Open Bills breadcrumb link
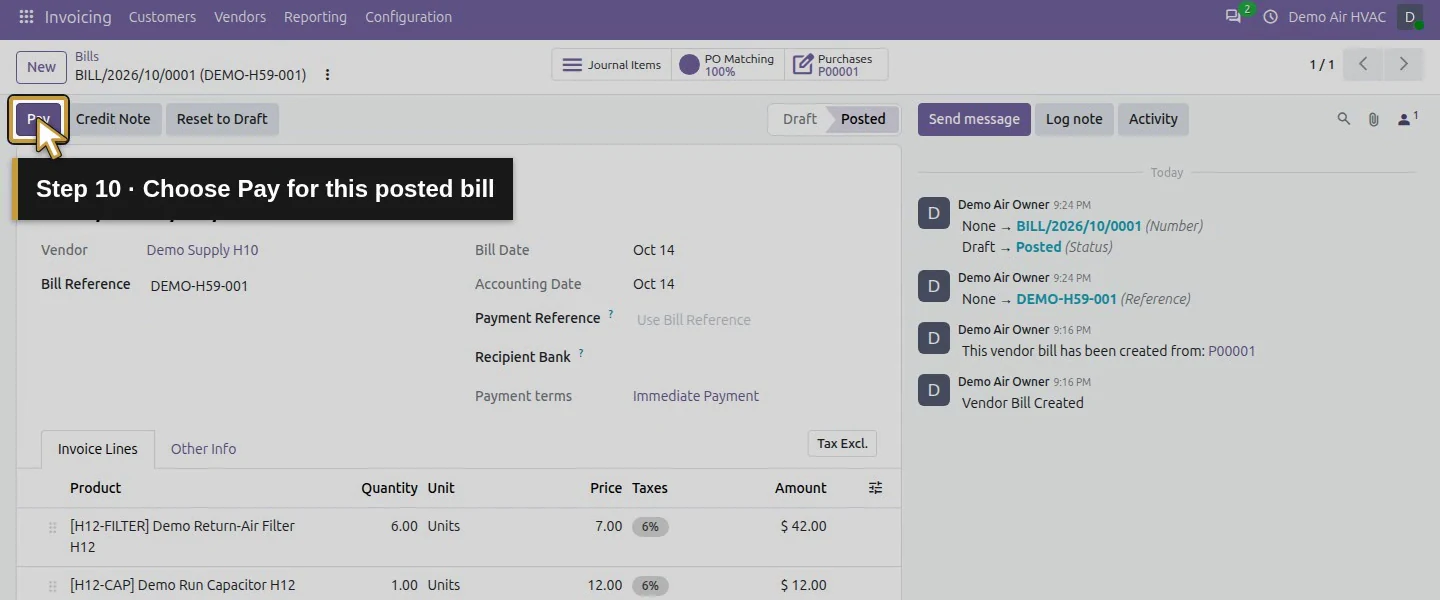 [87, 56]
